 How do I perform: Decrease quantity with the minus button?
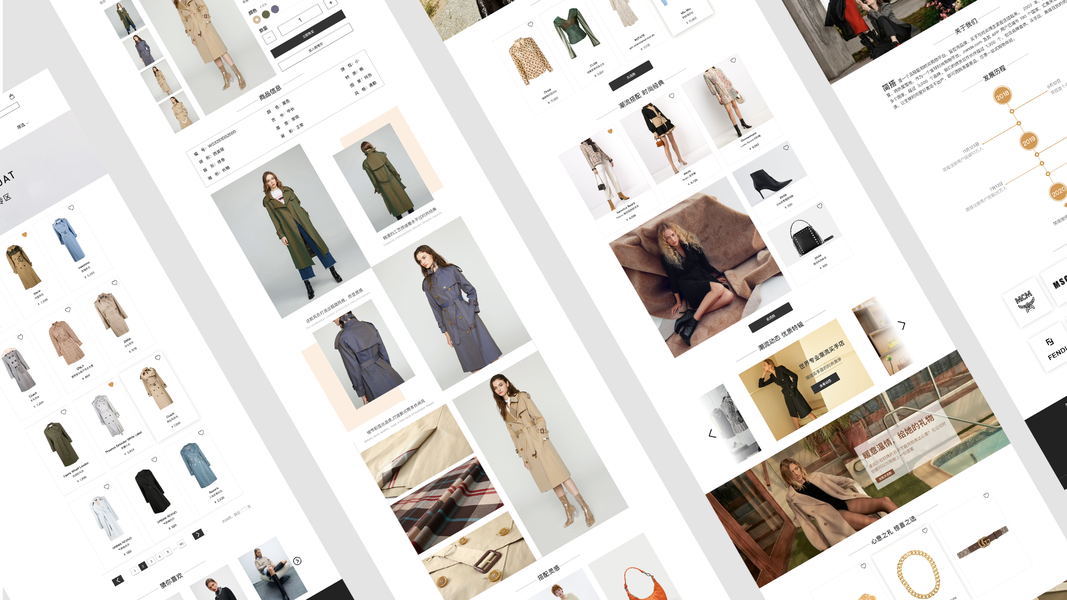point(270,35)
